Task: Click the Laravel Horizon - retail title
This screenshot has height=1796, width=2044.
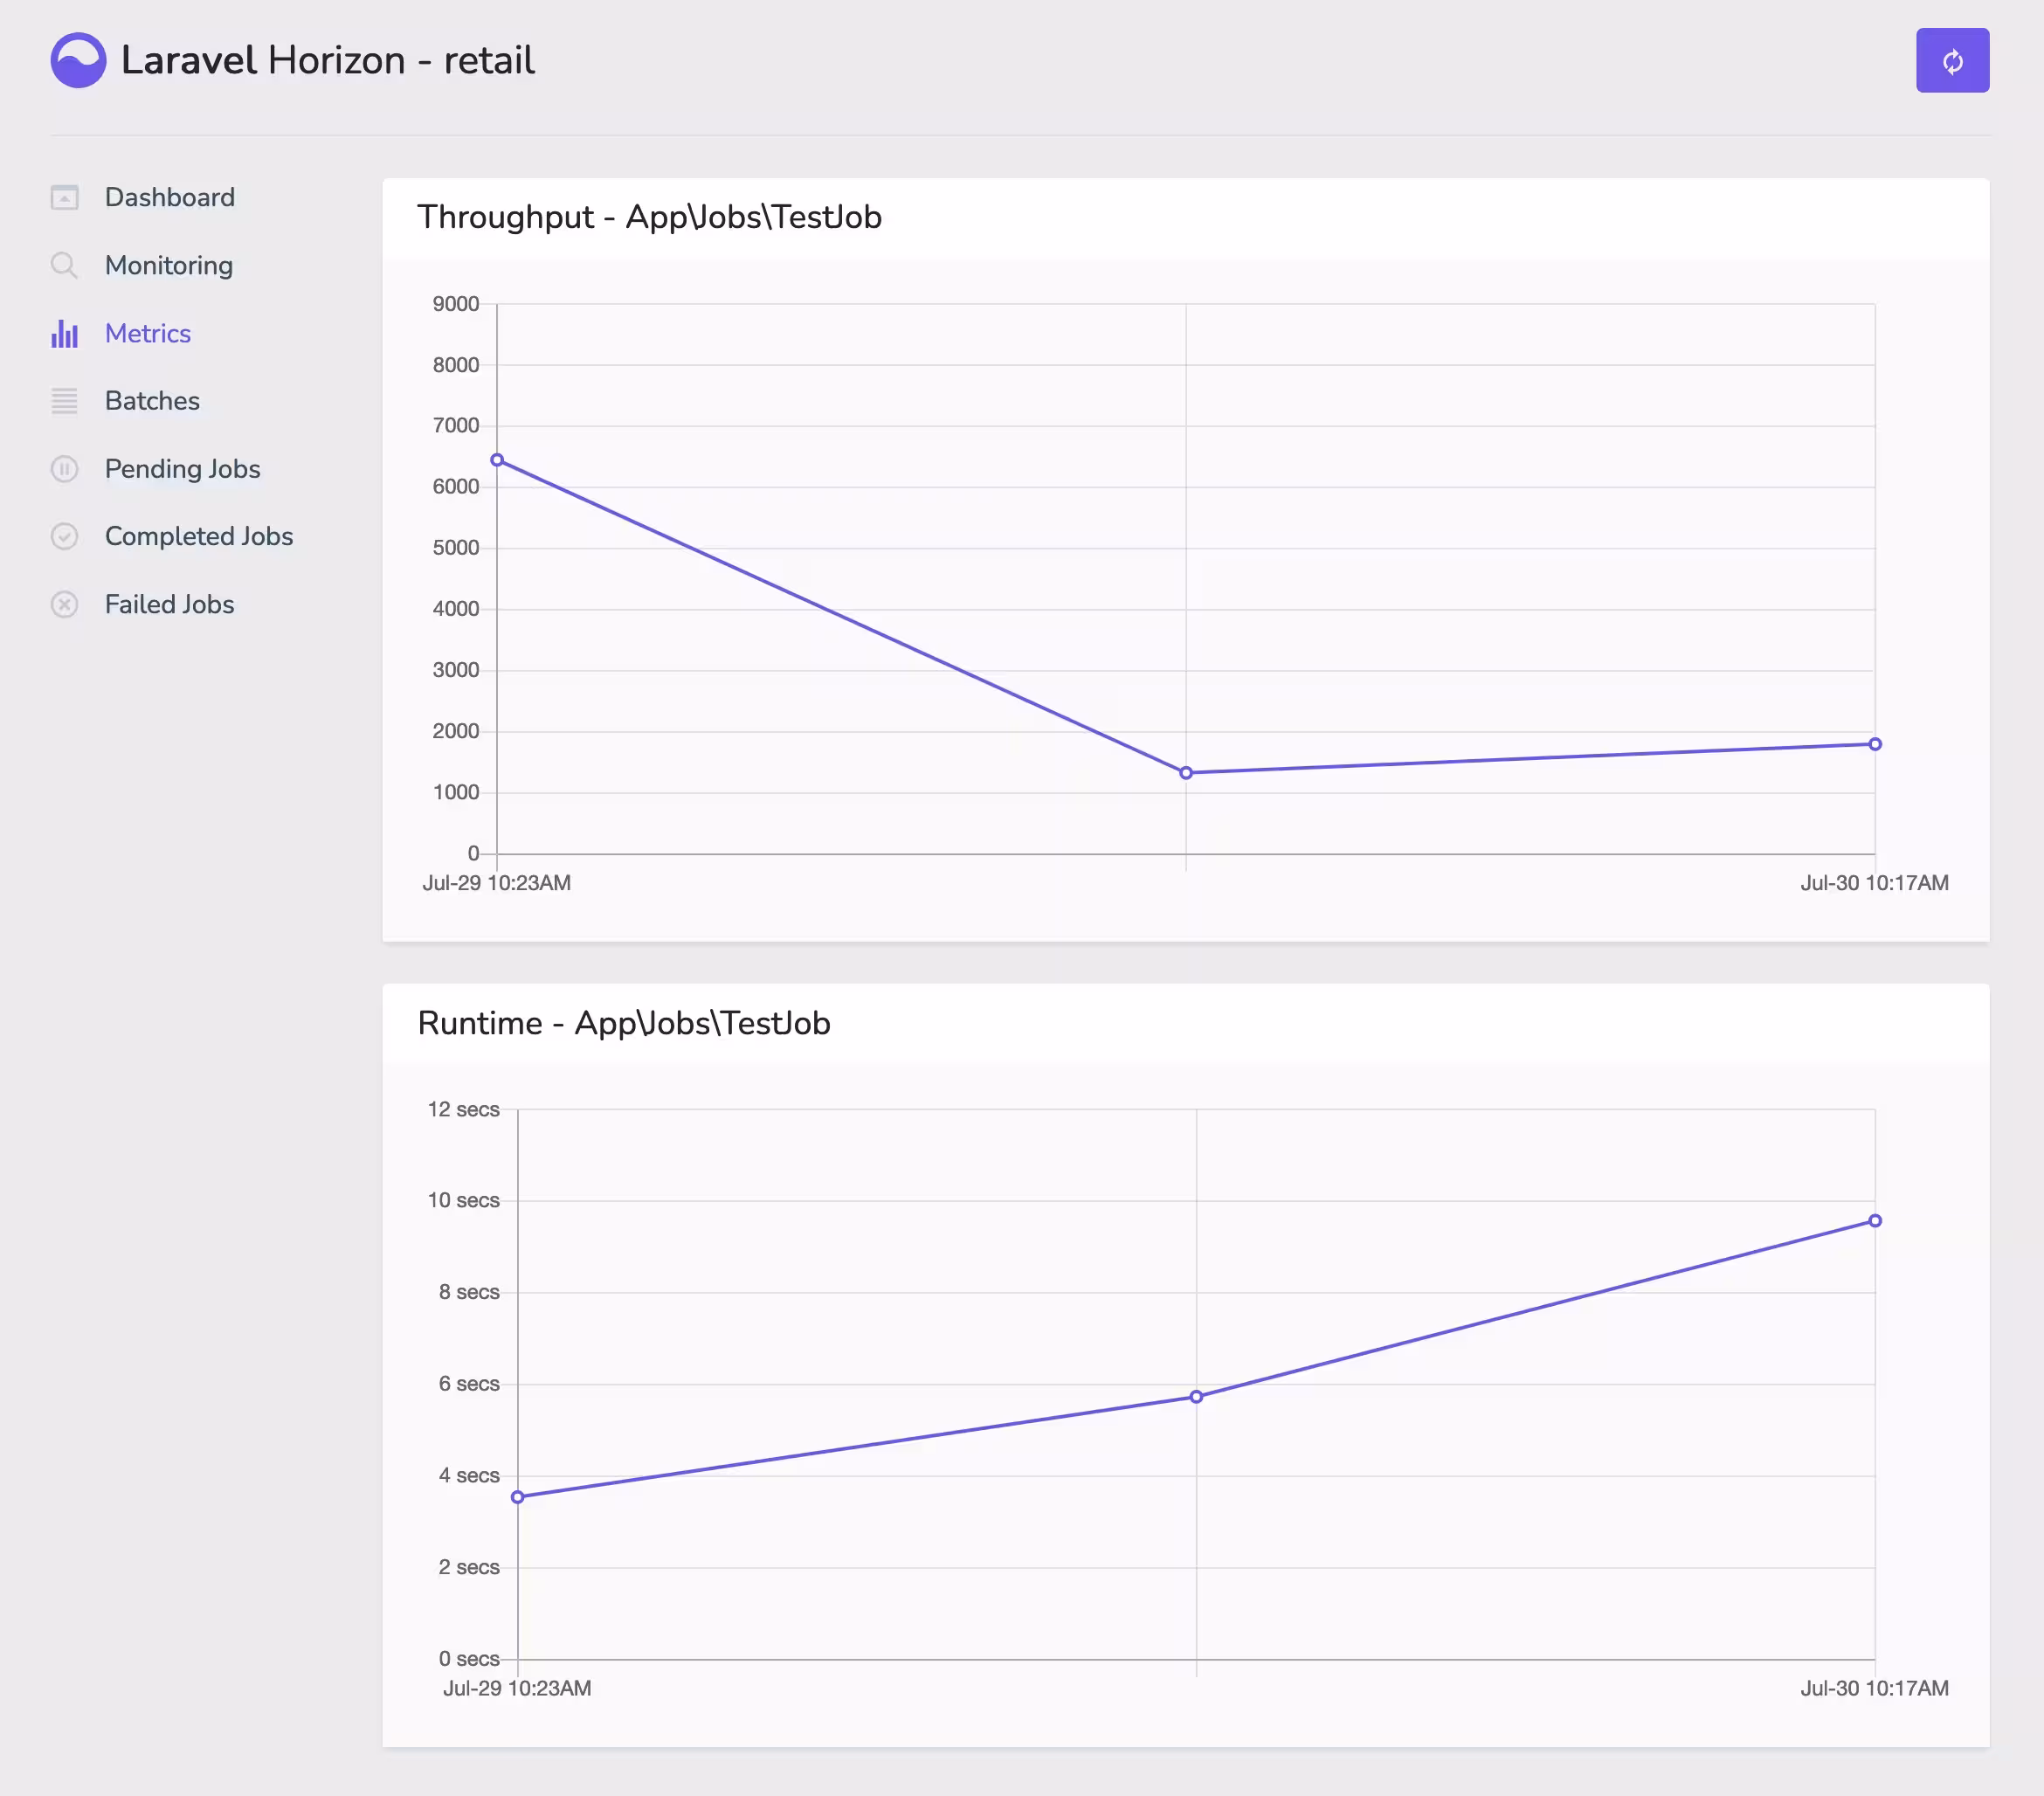Action: [x=328, y=60]
